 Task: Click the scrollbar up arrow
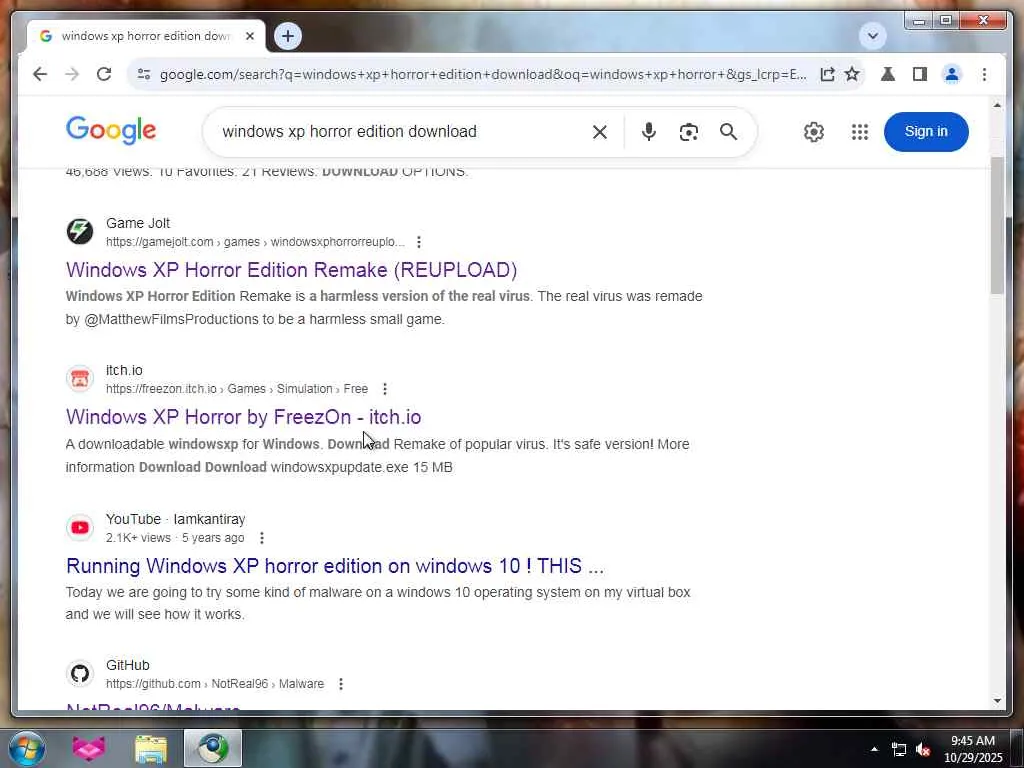click(x=997, y=105)
